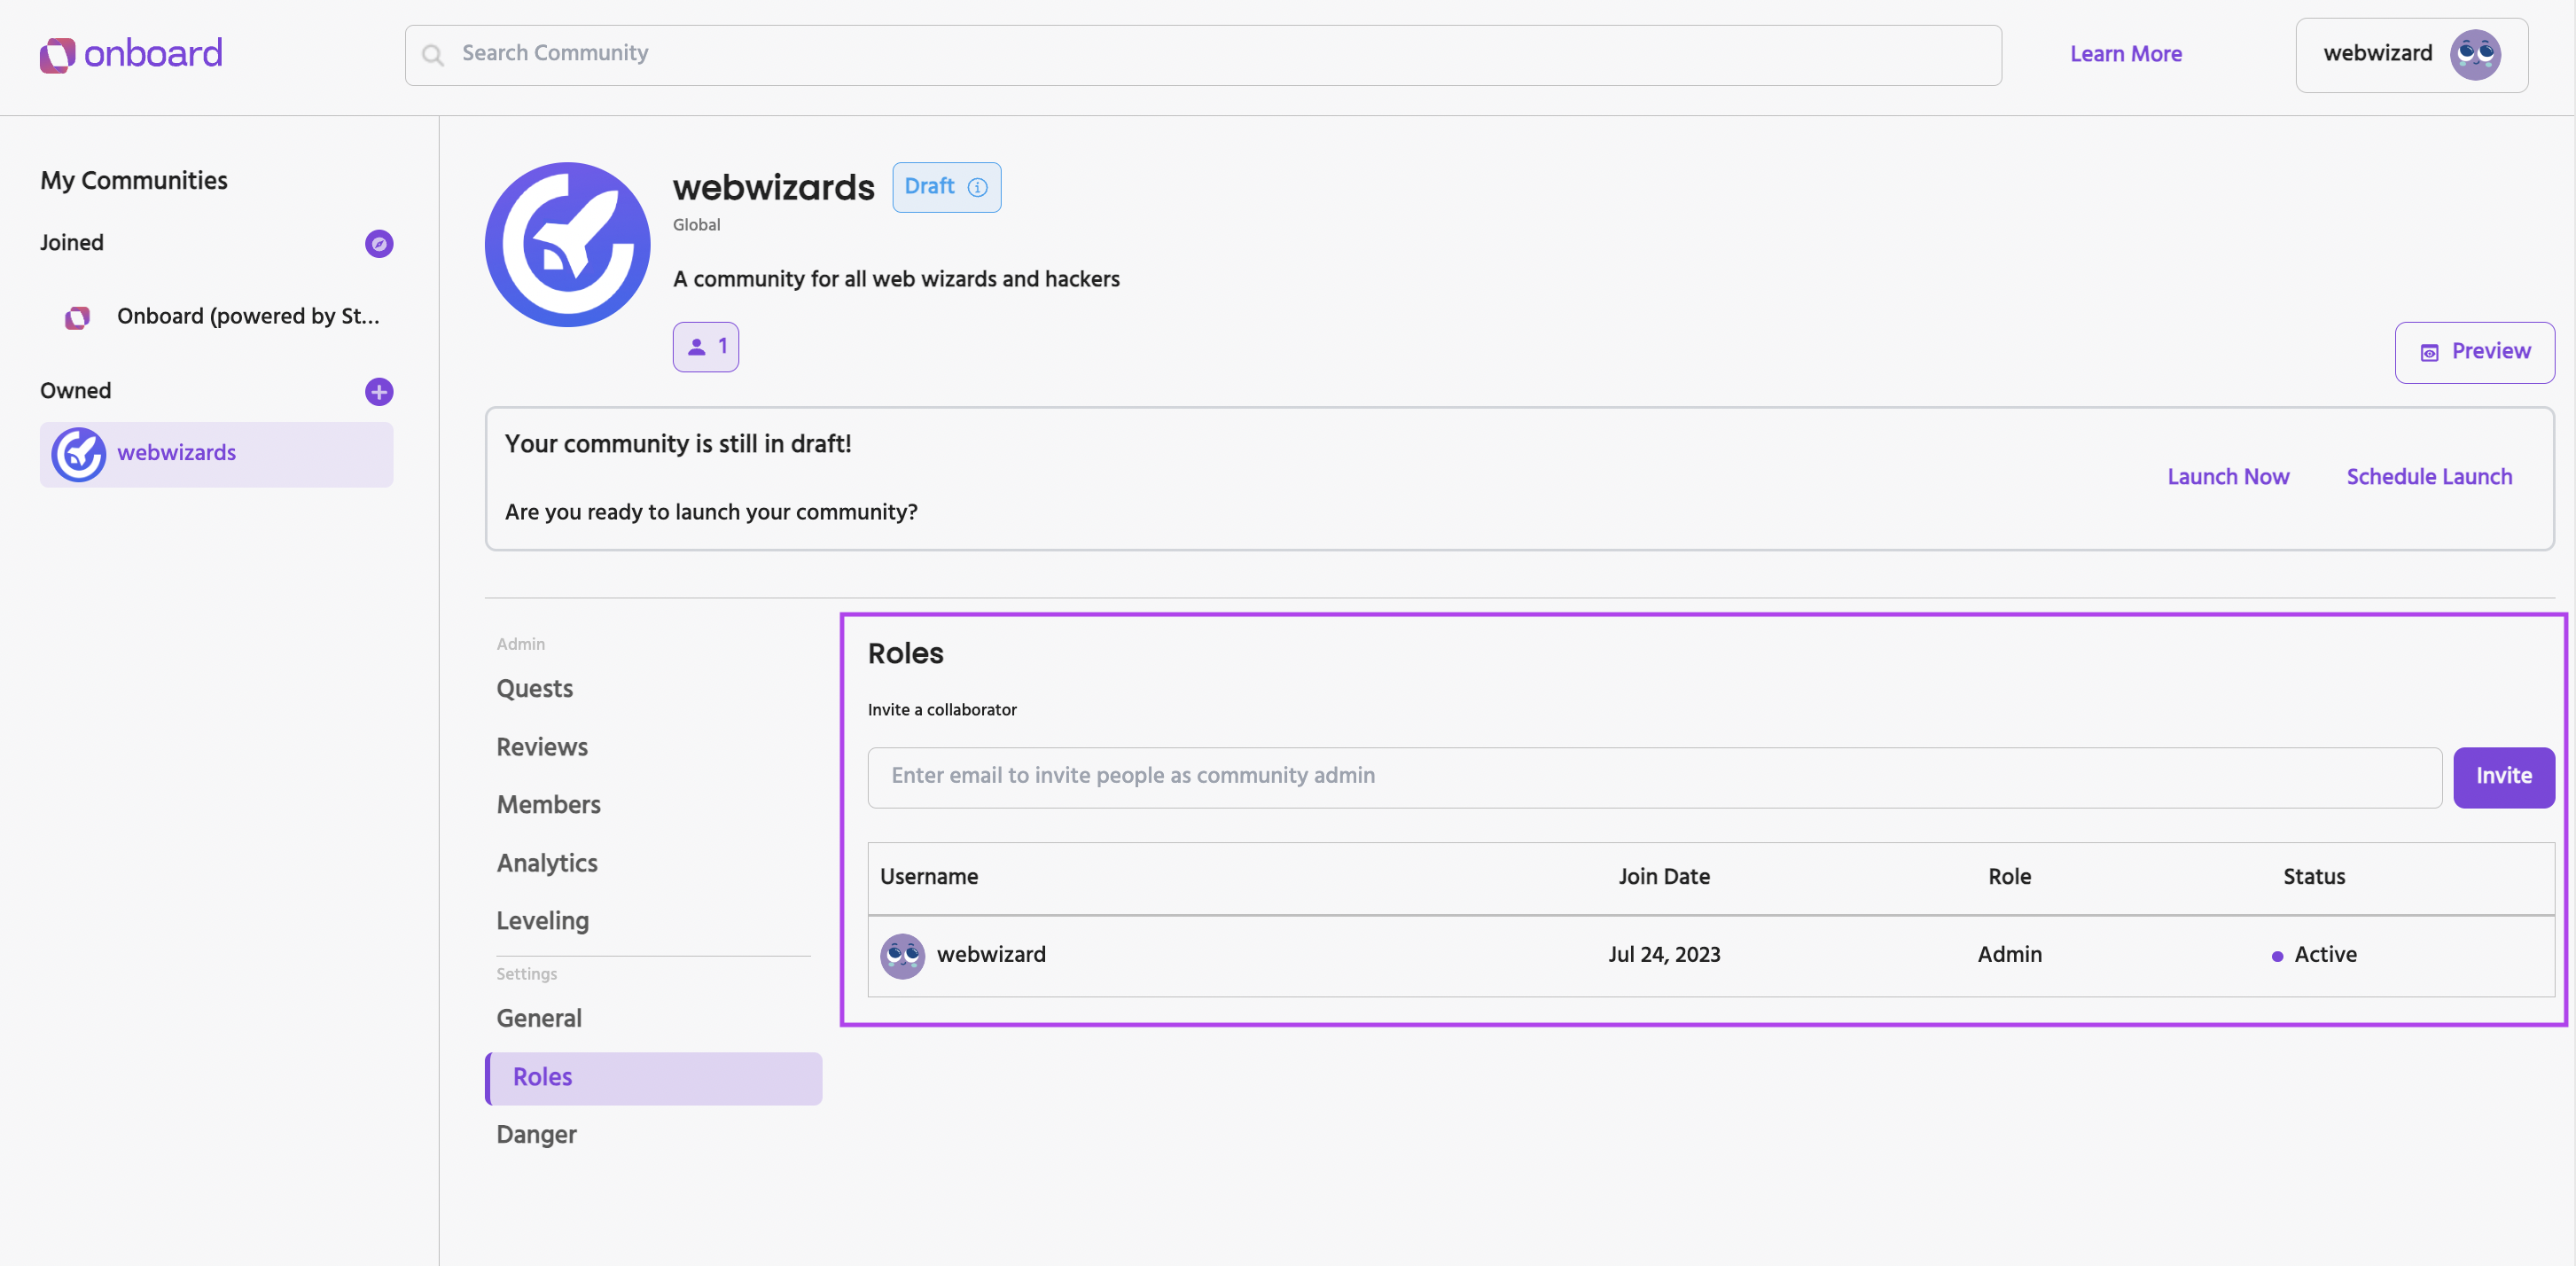Click the onboard logo icon
This screenshot has height=1266, width=2576.
(x=57, y=54)
